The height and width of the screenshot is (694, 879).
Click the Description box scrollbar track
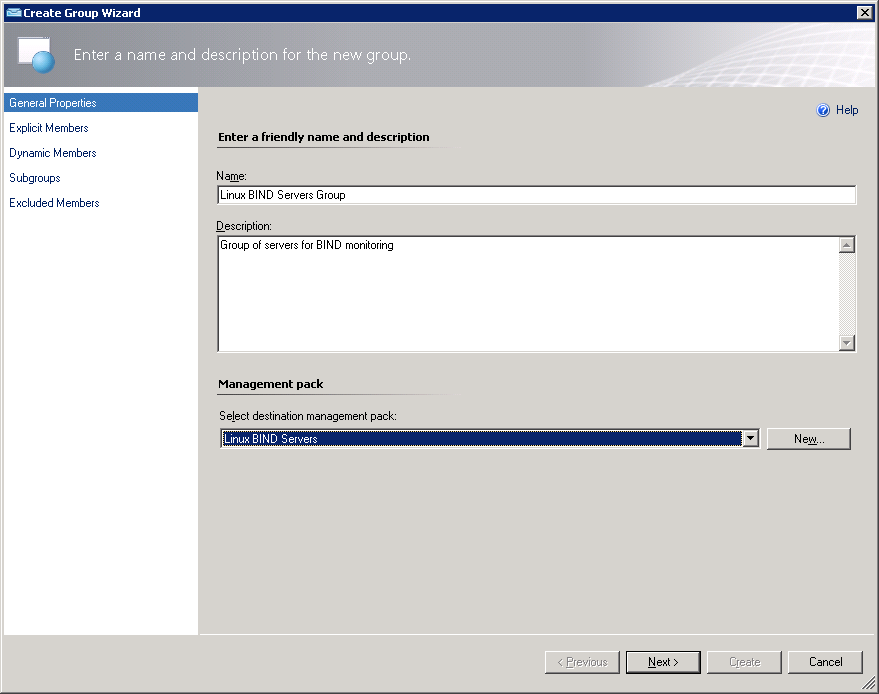[x=847, y=294]
